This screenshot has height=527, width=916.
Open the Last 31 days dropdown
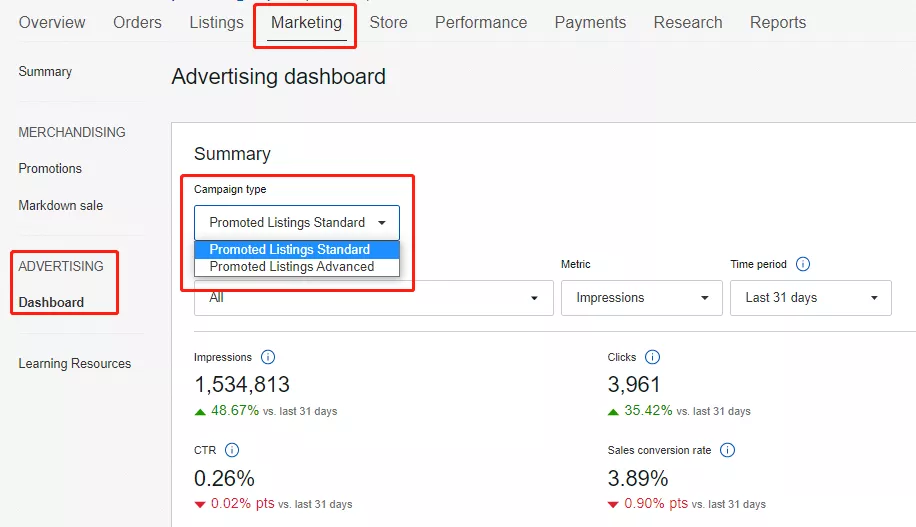(811, 298)
